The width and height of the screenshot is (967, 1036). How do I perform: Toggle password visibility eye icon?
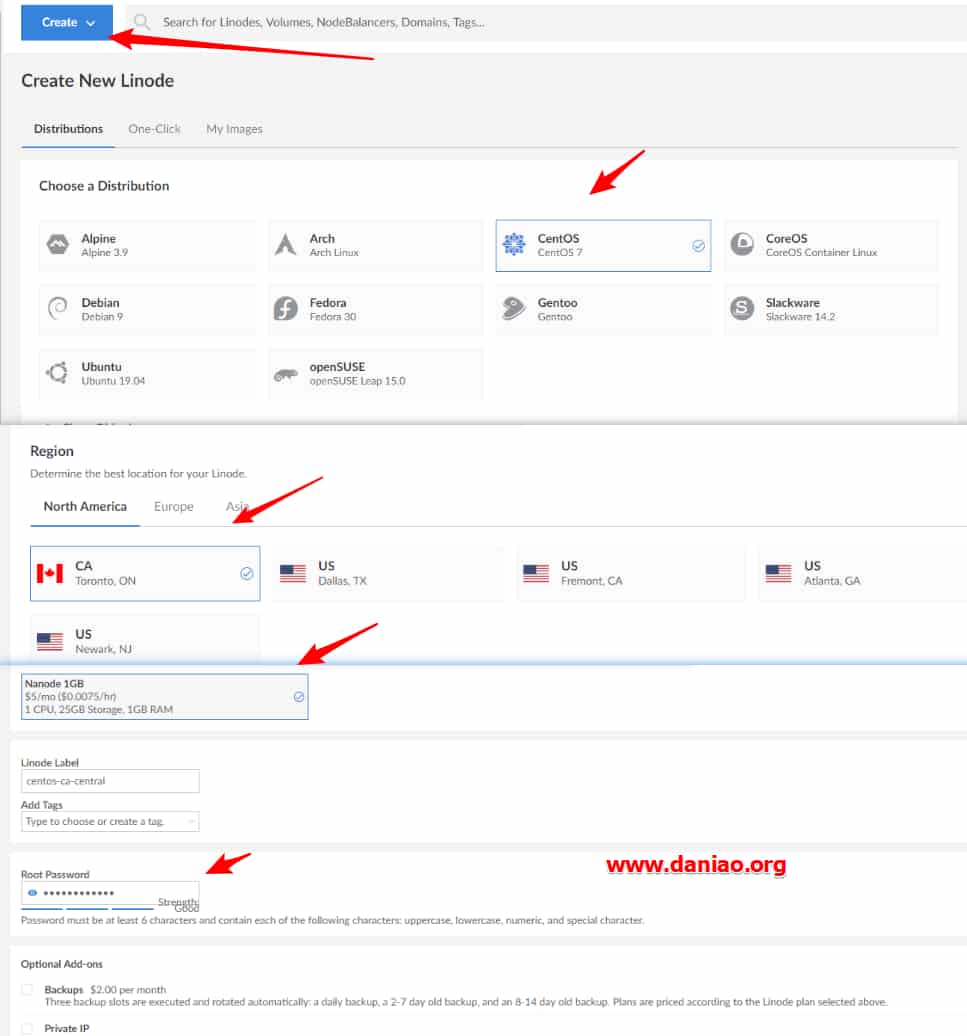click(32, 893)
